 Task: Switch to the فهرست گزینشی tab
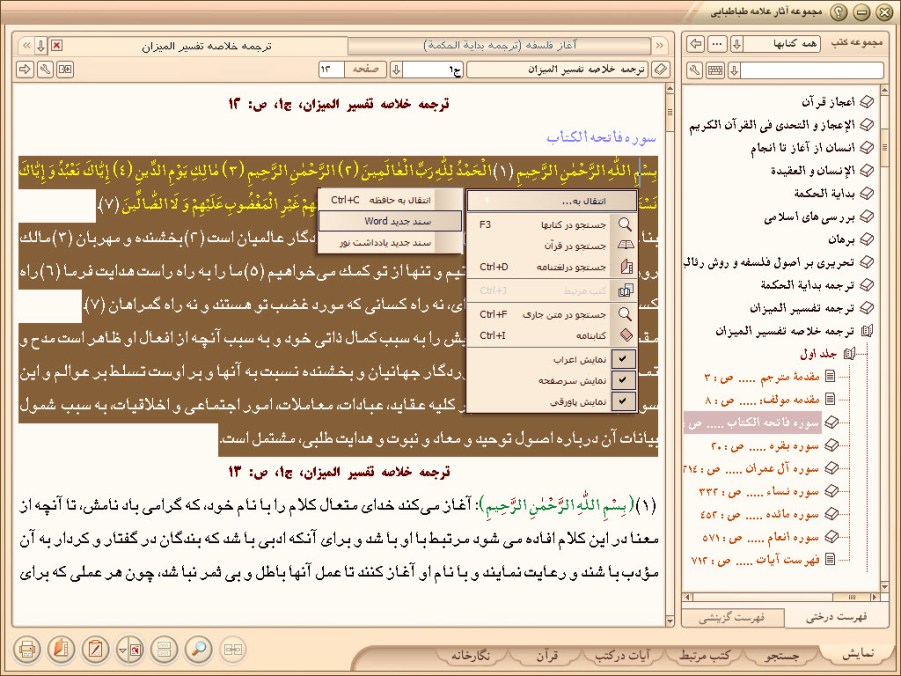point(731,617)
